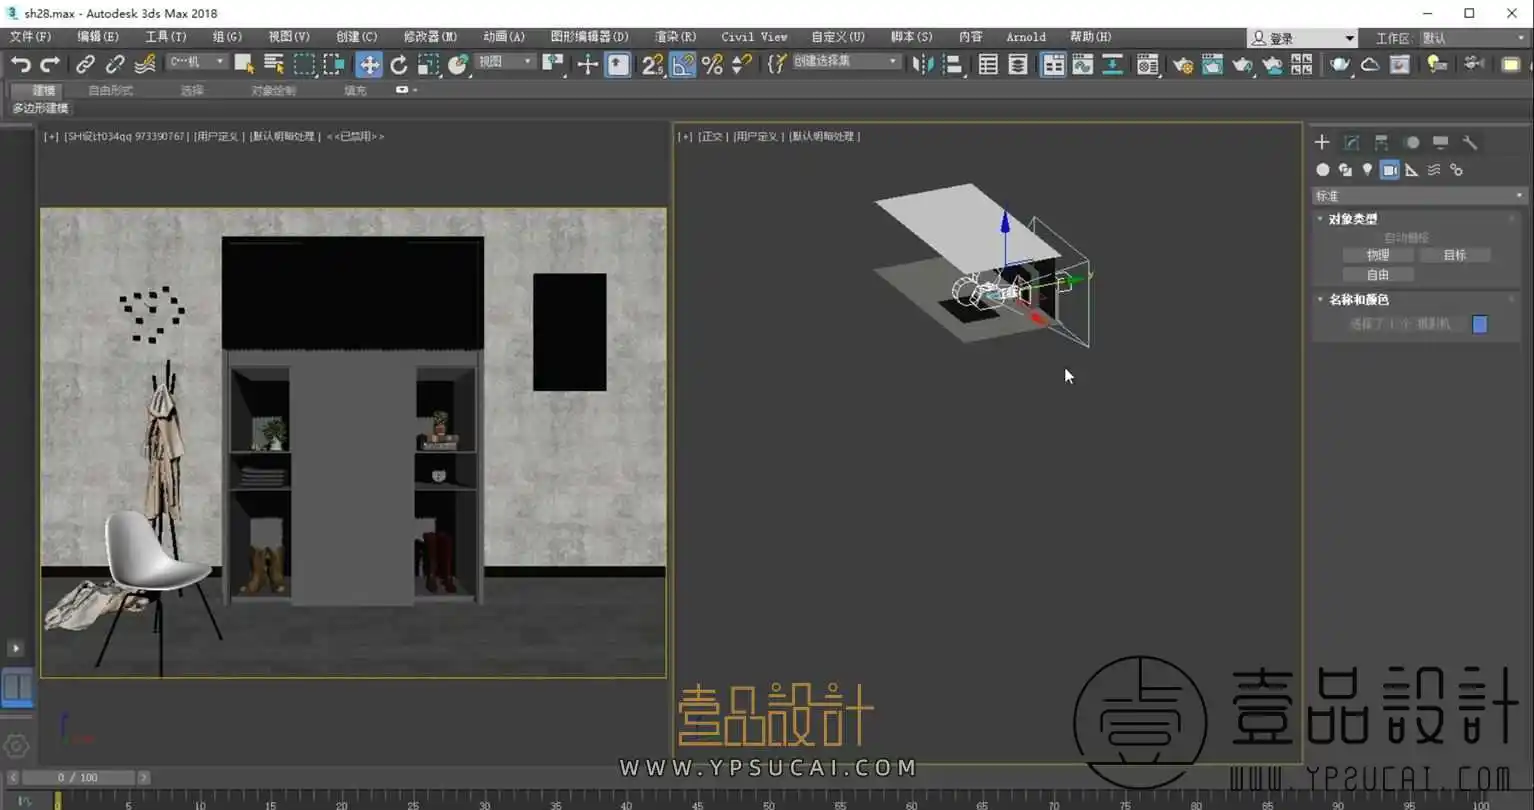
Task: Open the Modify tab in command panel
Action: [x=1352, y=142]
